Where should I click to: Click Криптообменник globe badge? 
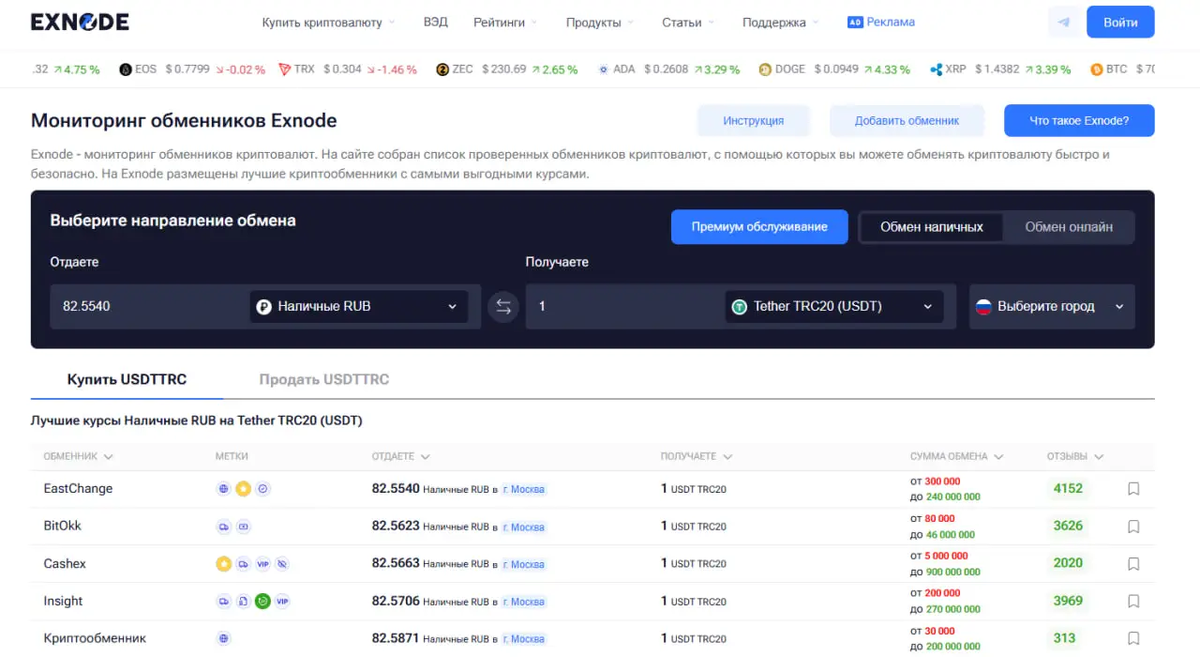(x=223, y=638)
